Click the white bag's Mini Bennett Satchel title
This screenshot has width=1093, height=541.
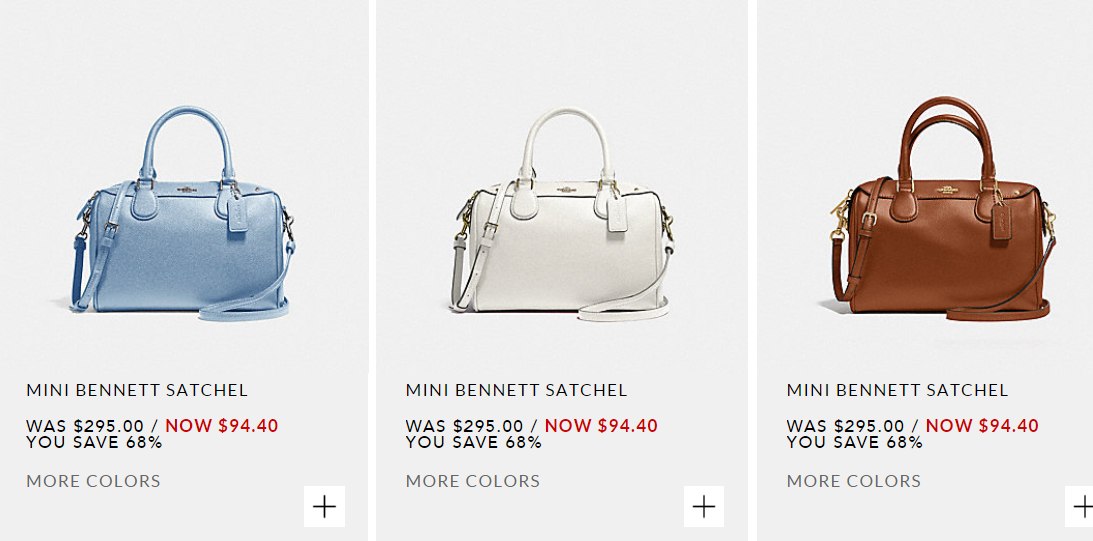pos(517,390)
